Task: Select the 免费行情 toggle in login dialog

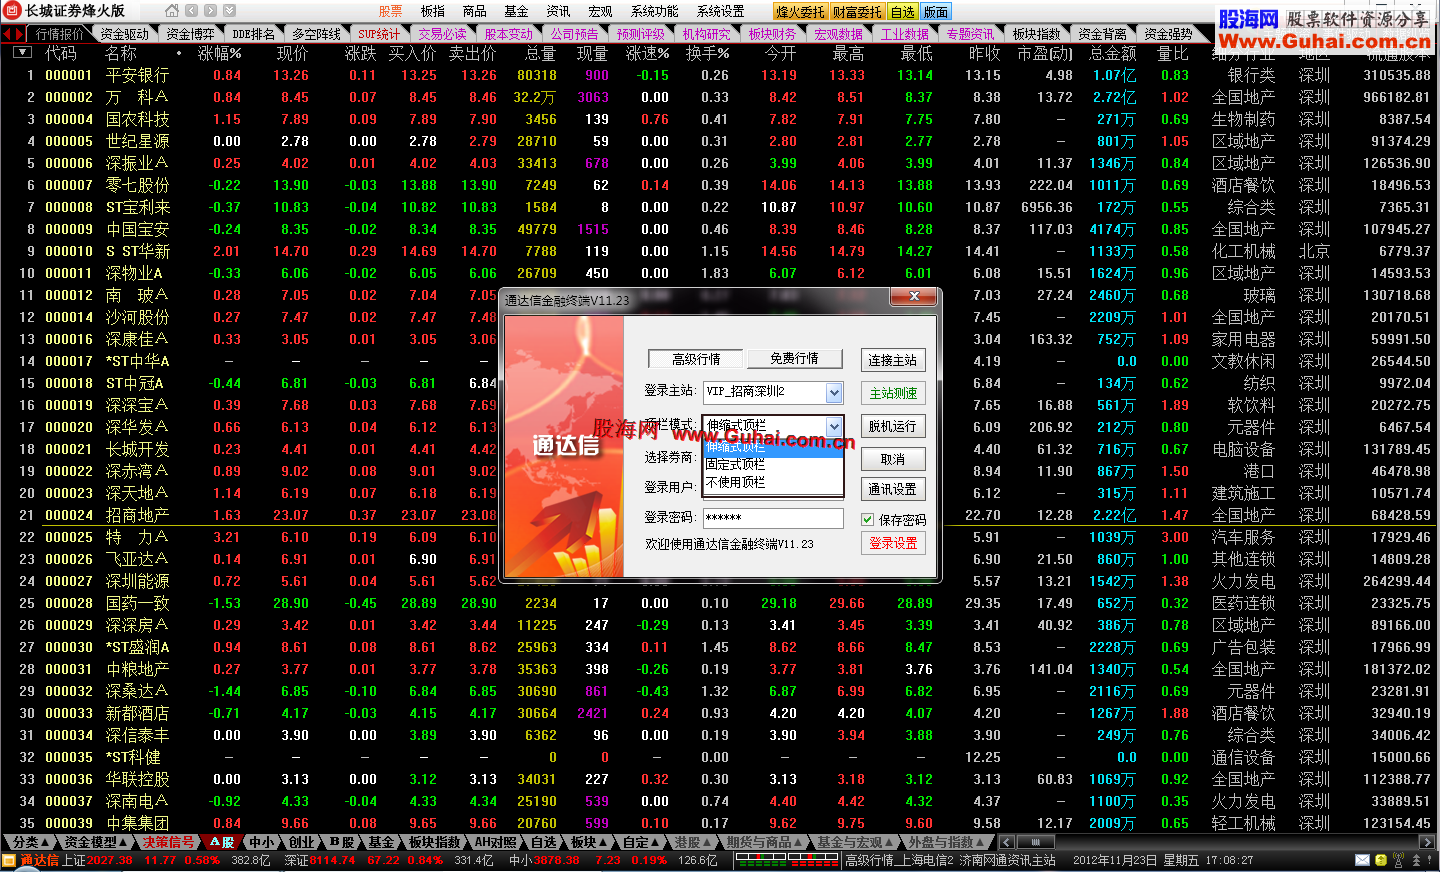Action: pyautogui.click(x=795, y=359)
